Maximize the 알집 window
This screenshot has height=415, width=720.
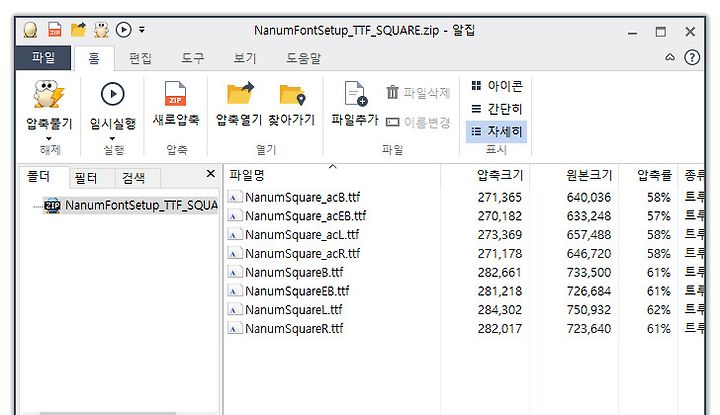(x=660, y=32)
